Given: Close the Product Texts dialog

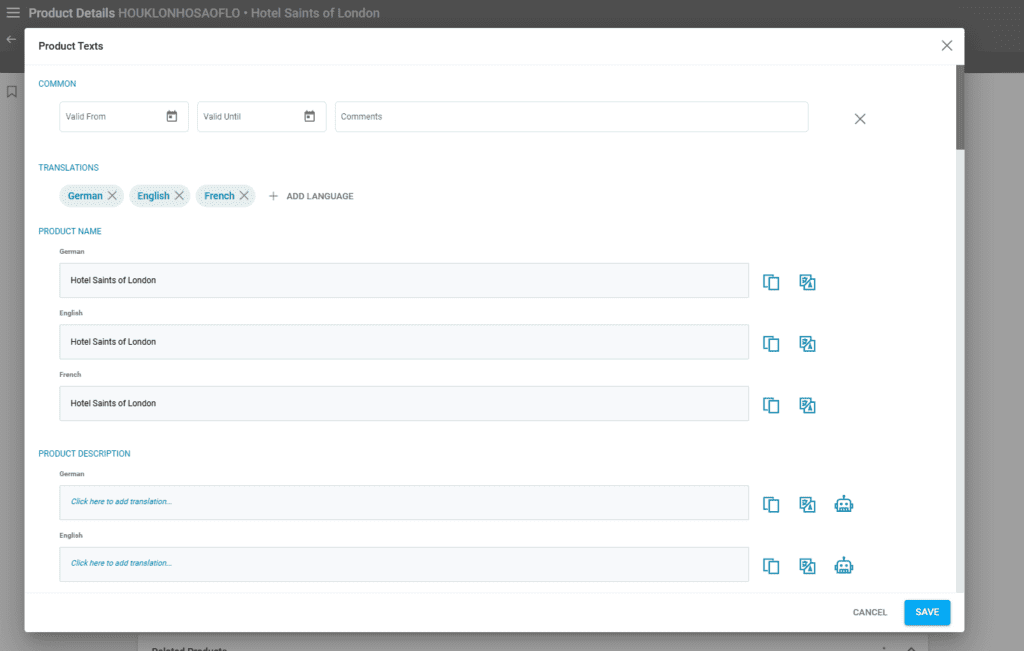Looking at the screenshot, I should (x=946, y=46).
